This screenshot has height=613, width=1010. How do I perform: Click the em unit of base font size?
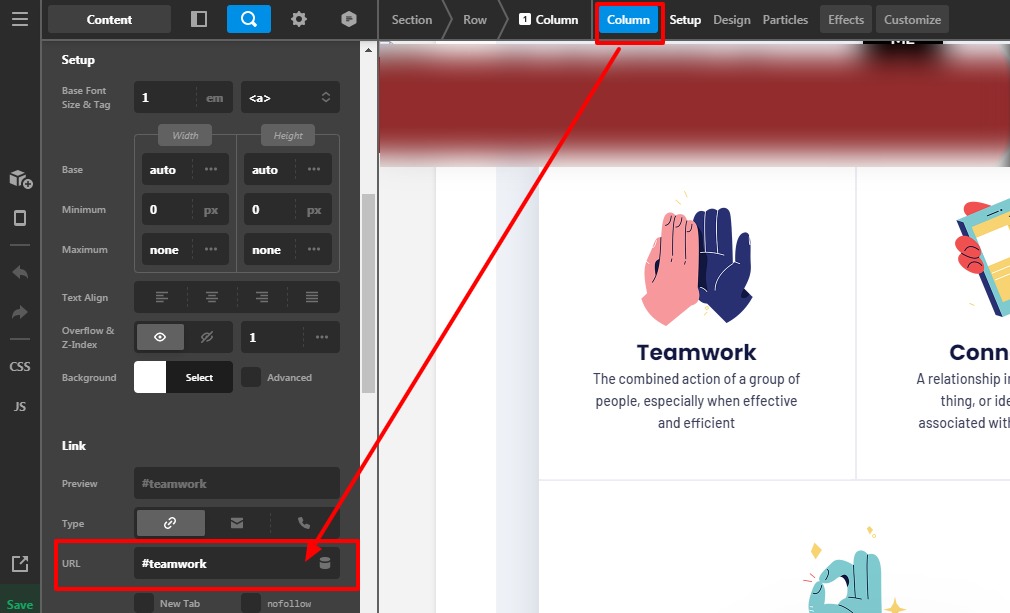tap(214, 98)
